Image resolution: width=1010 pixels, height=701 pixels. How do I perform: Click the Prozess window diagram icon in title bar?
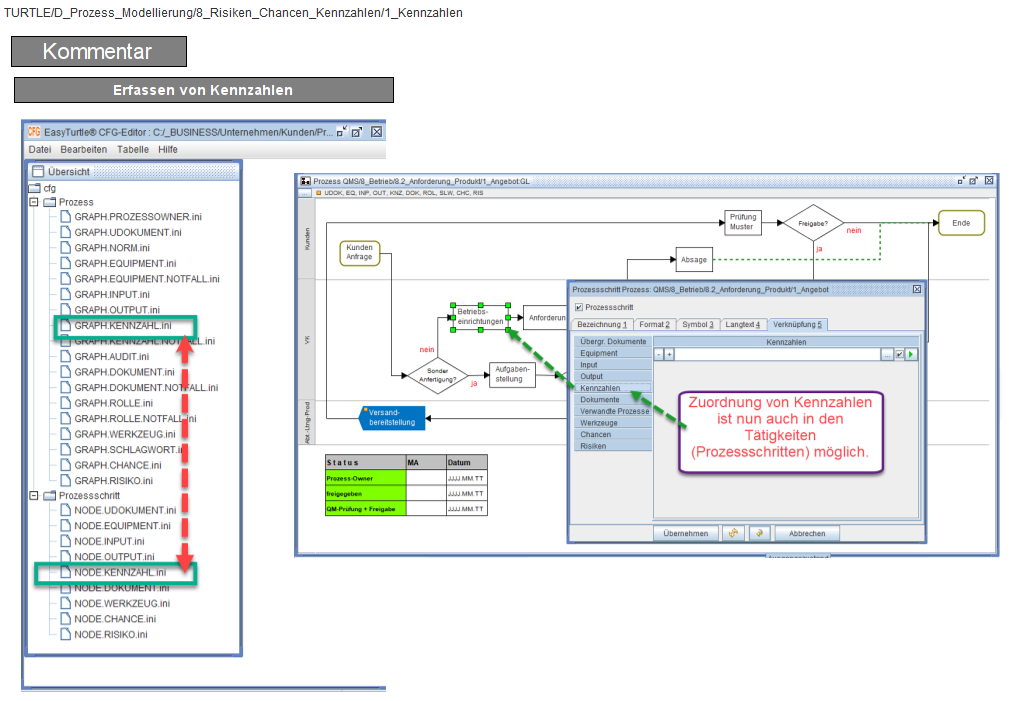point(306,181)
